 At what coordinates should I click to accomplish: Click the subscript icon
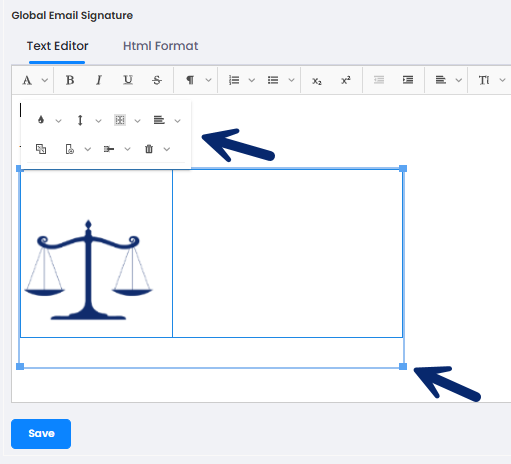click(x=317, y=80)
